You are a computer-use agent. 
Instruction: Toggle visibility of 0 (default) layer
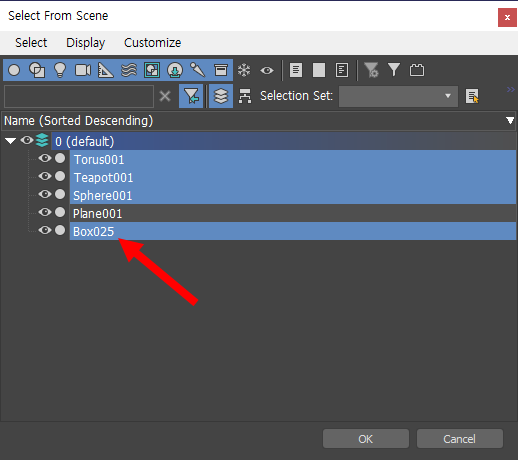[27, 140]
